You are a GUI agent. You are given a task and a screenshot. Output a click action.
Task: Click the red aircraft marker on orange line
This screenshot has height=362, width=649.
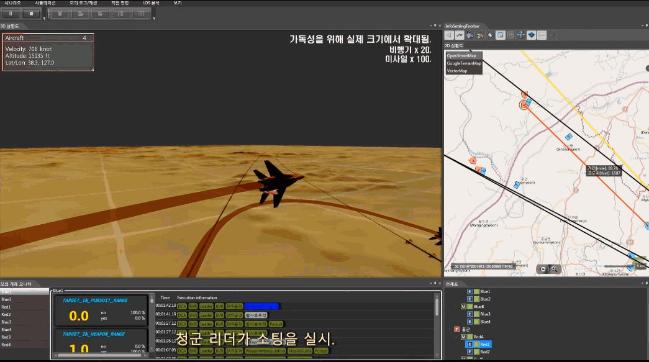click(x=524, y=105)
